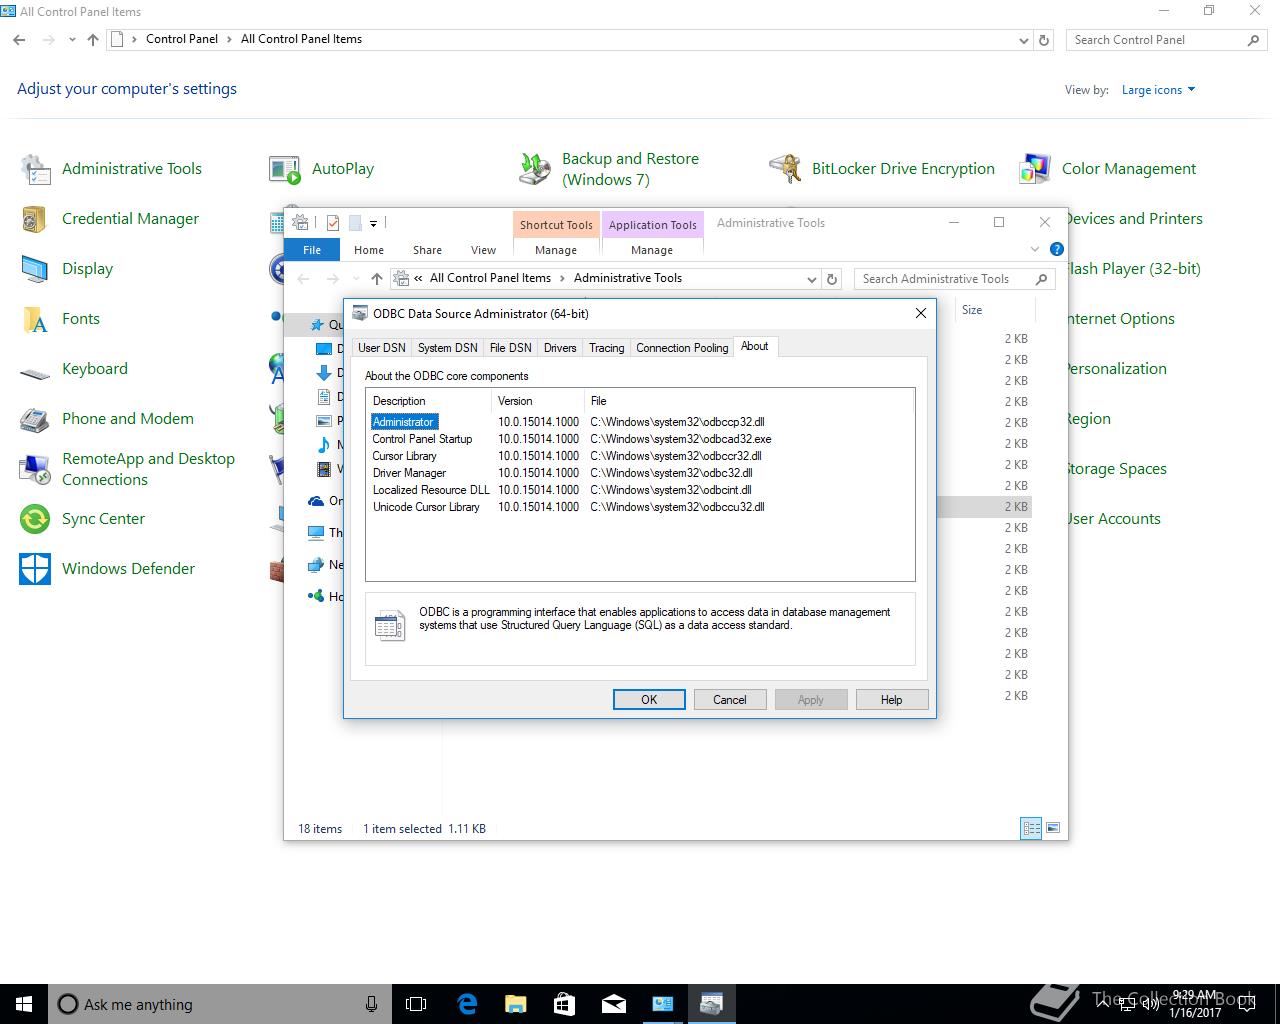Open the View ribbon tab
This screenshot has height=1024, width=1280.
coord(483,250)
